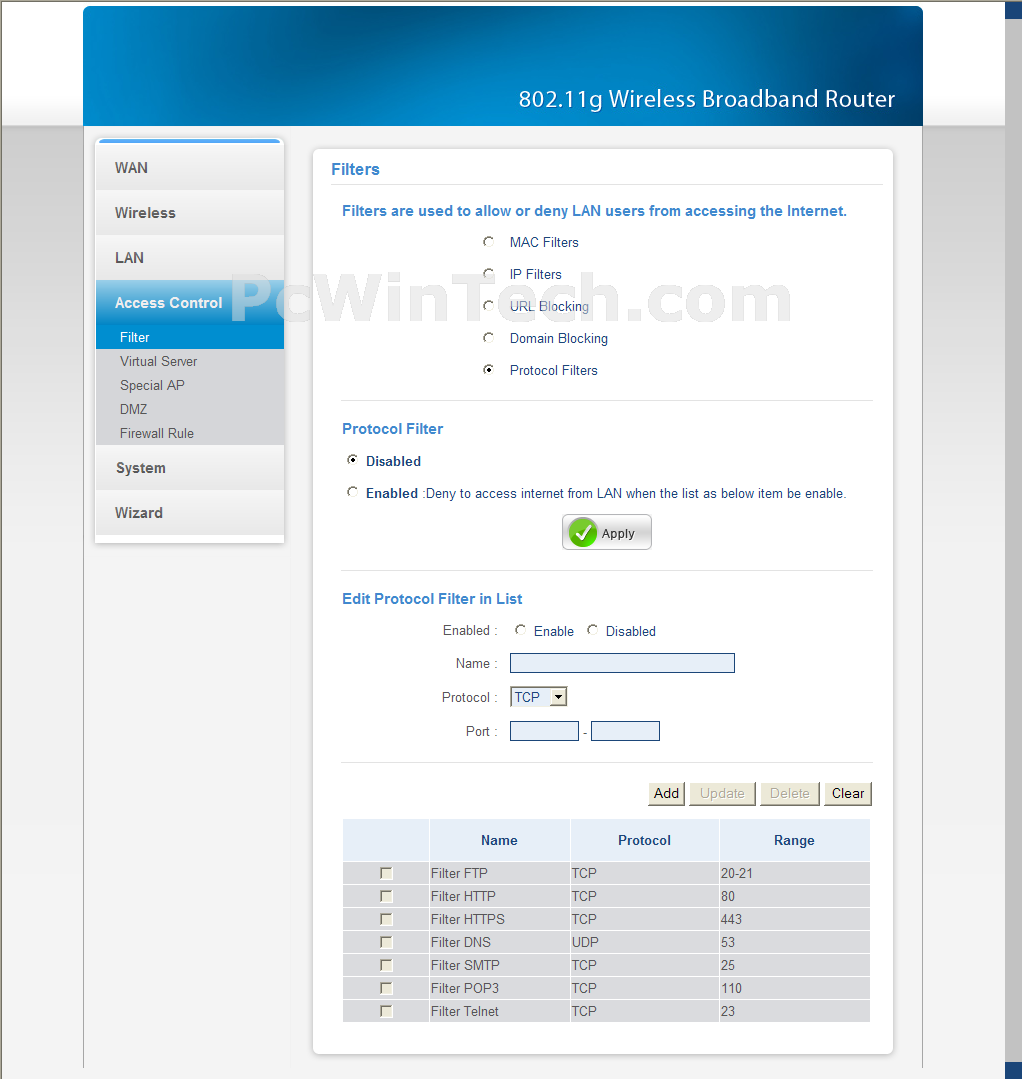This screenshot has height=1079, width=1022.
Task: Check the Filter Telnet row checkbox
Action: pyautogui.click(x=386, y=1011)
